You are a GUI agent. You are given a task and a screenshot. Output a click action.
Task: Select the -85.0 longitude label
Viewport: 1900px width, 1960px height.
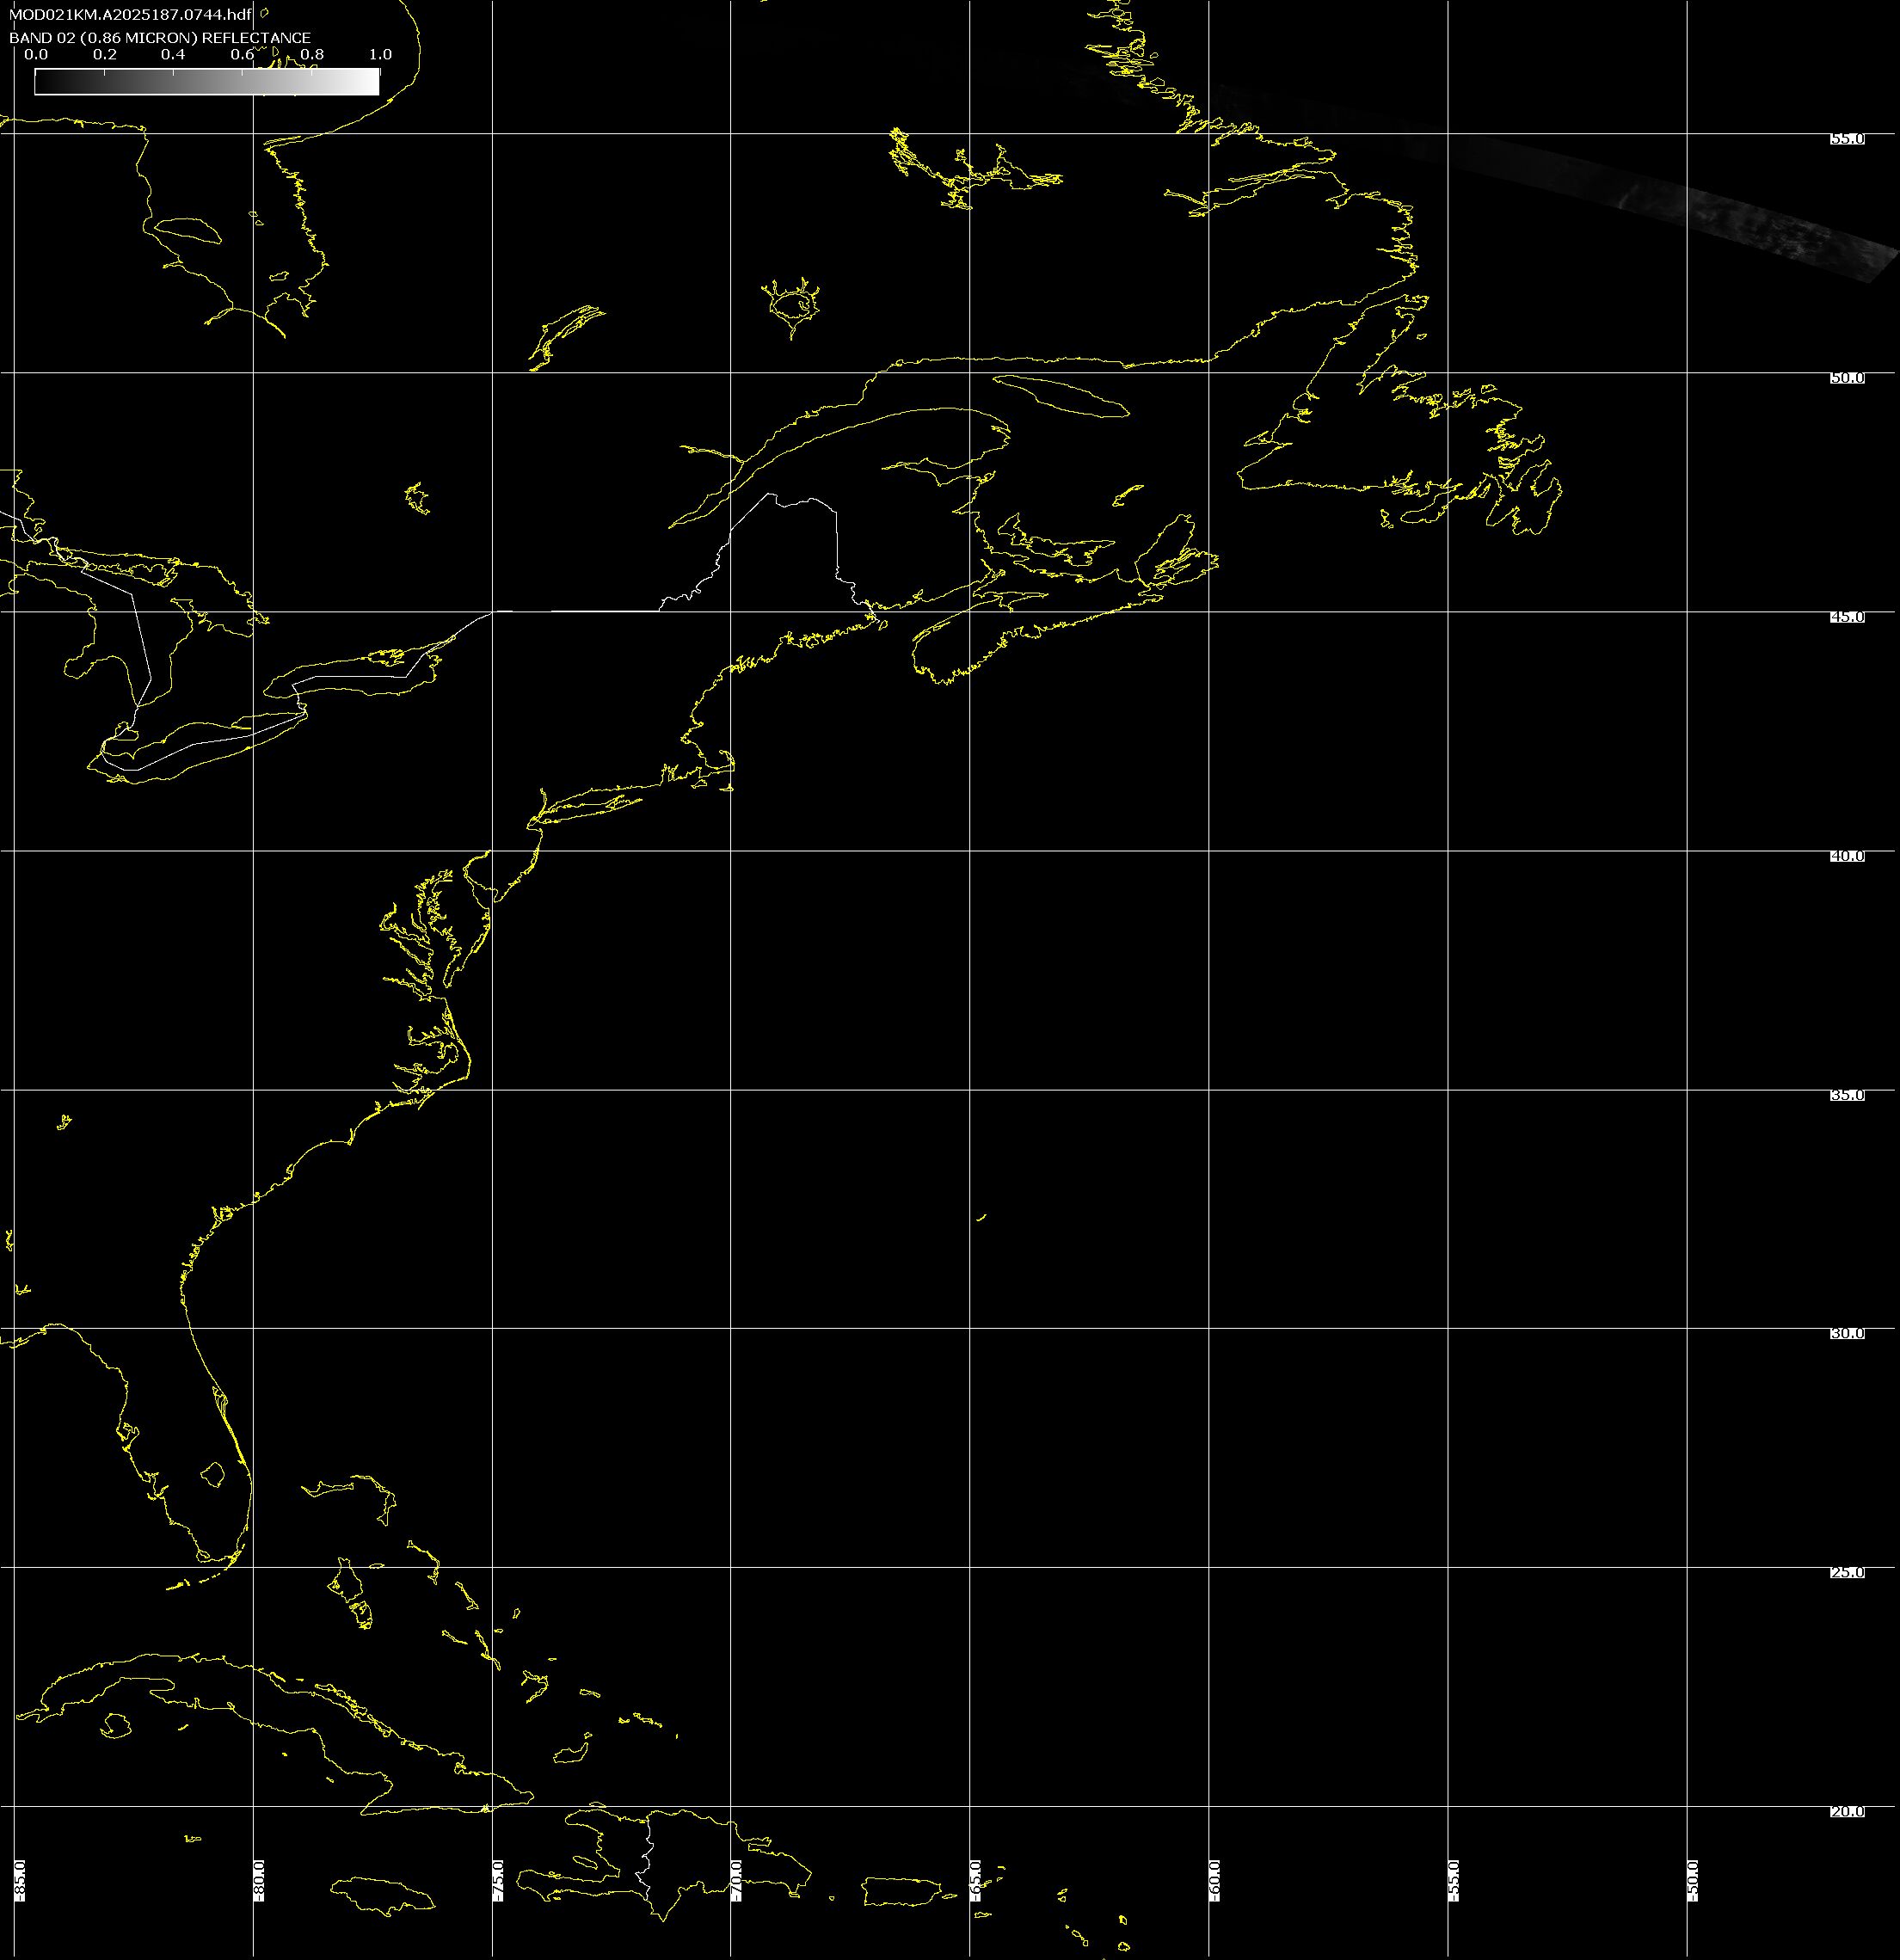[x=21, y=1880]
